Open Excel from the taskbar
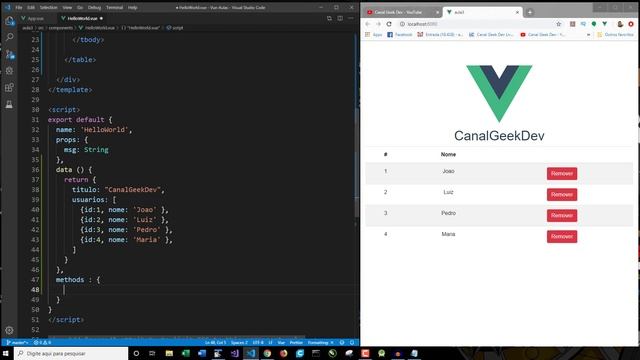Viewport: 640px width, 360px height. click(x=185, y=353)
